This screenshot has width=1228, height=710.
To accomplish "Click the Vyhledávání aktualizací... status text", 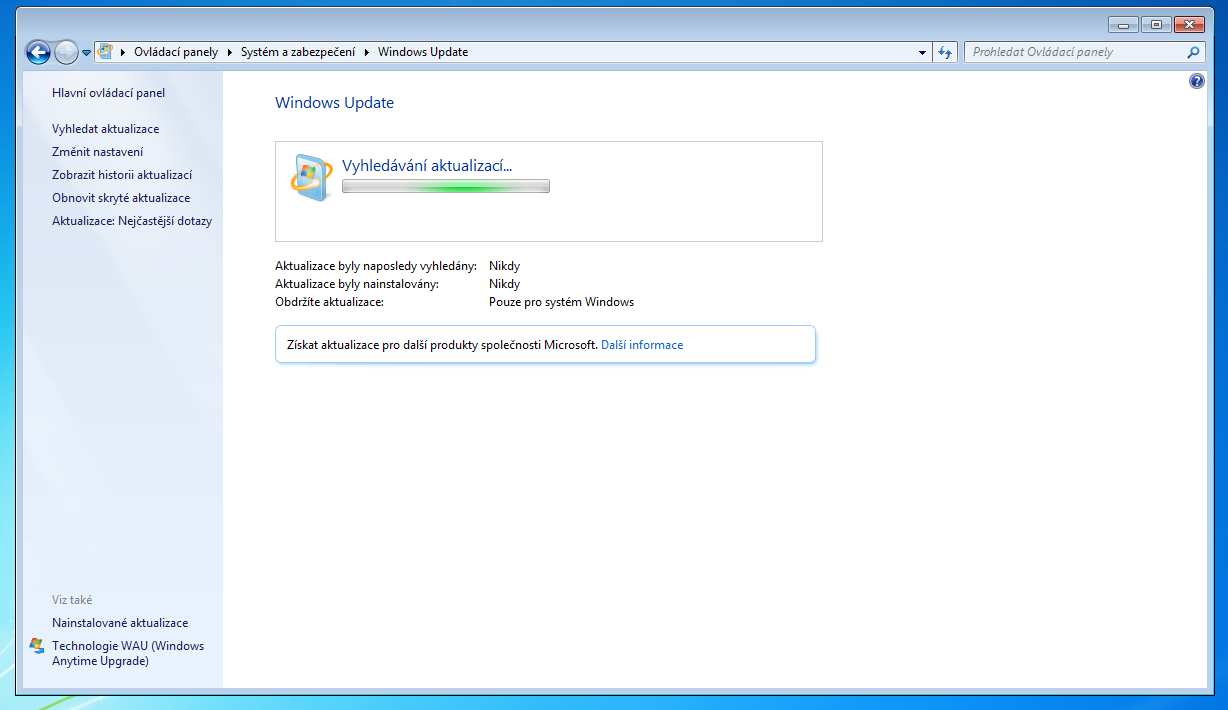I will point(427,166).
